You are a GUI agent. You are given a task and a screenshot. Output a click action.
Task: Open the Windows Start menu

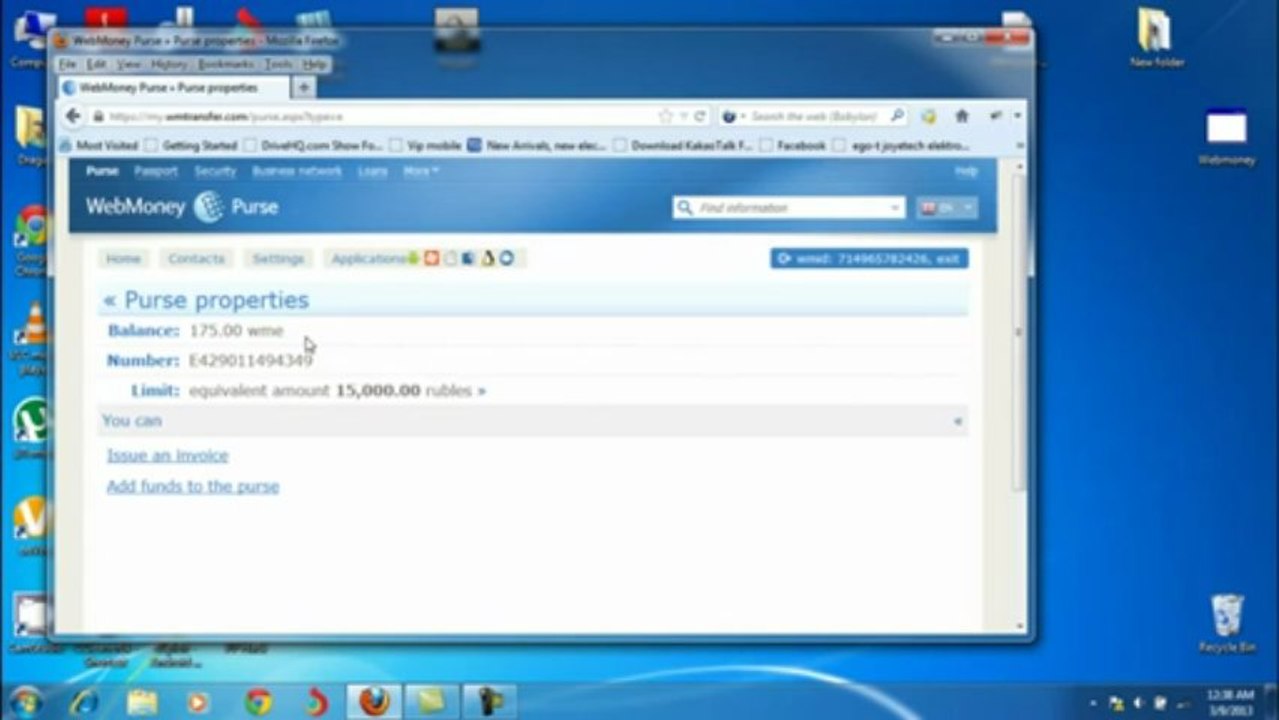24,701
